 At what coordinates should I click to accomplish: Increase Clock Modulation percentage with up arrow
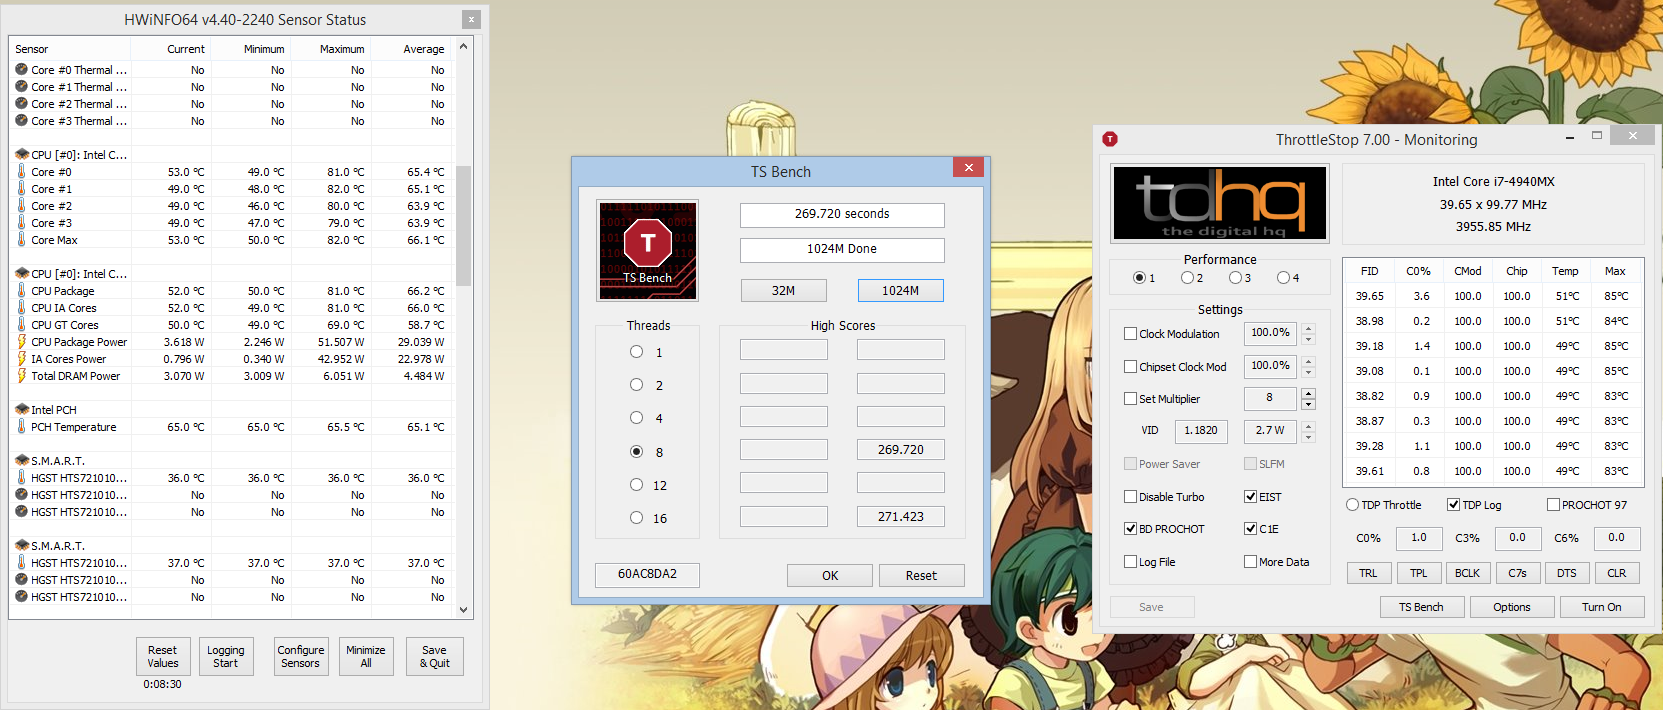click(1308, 328)
